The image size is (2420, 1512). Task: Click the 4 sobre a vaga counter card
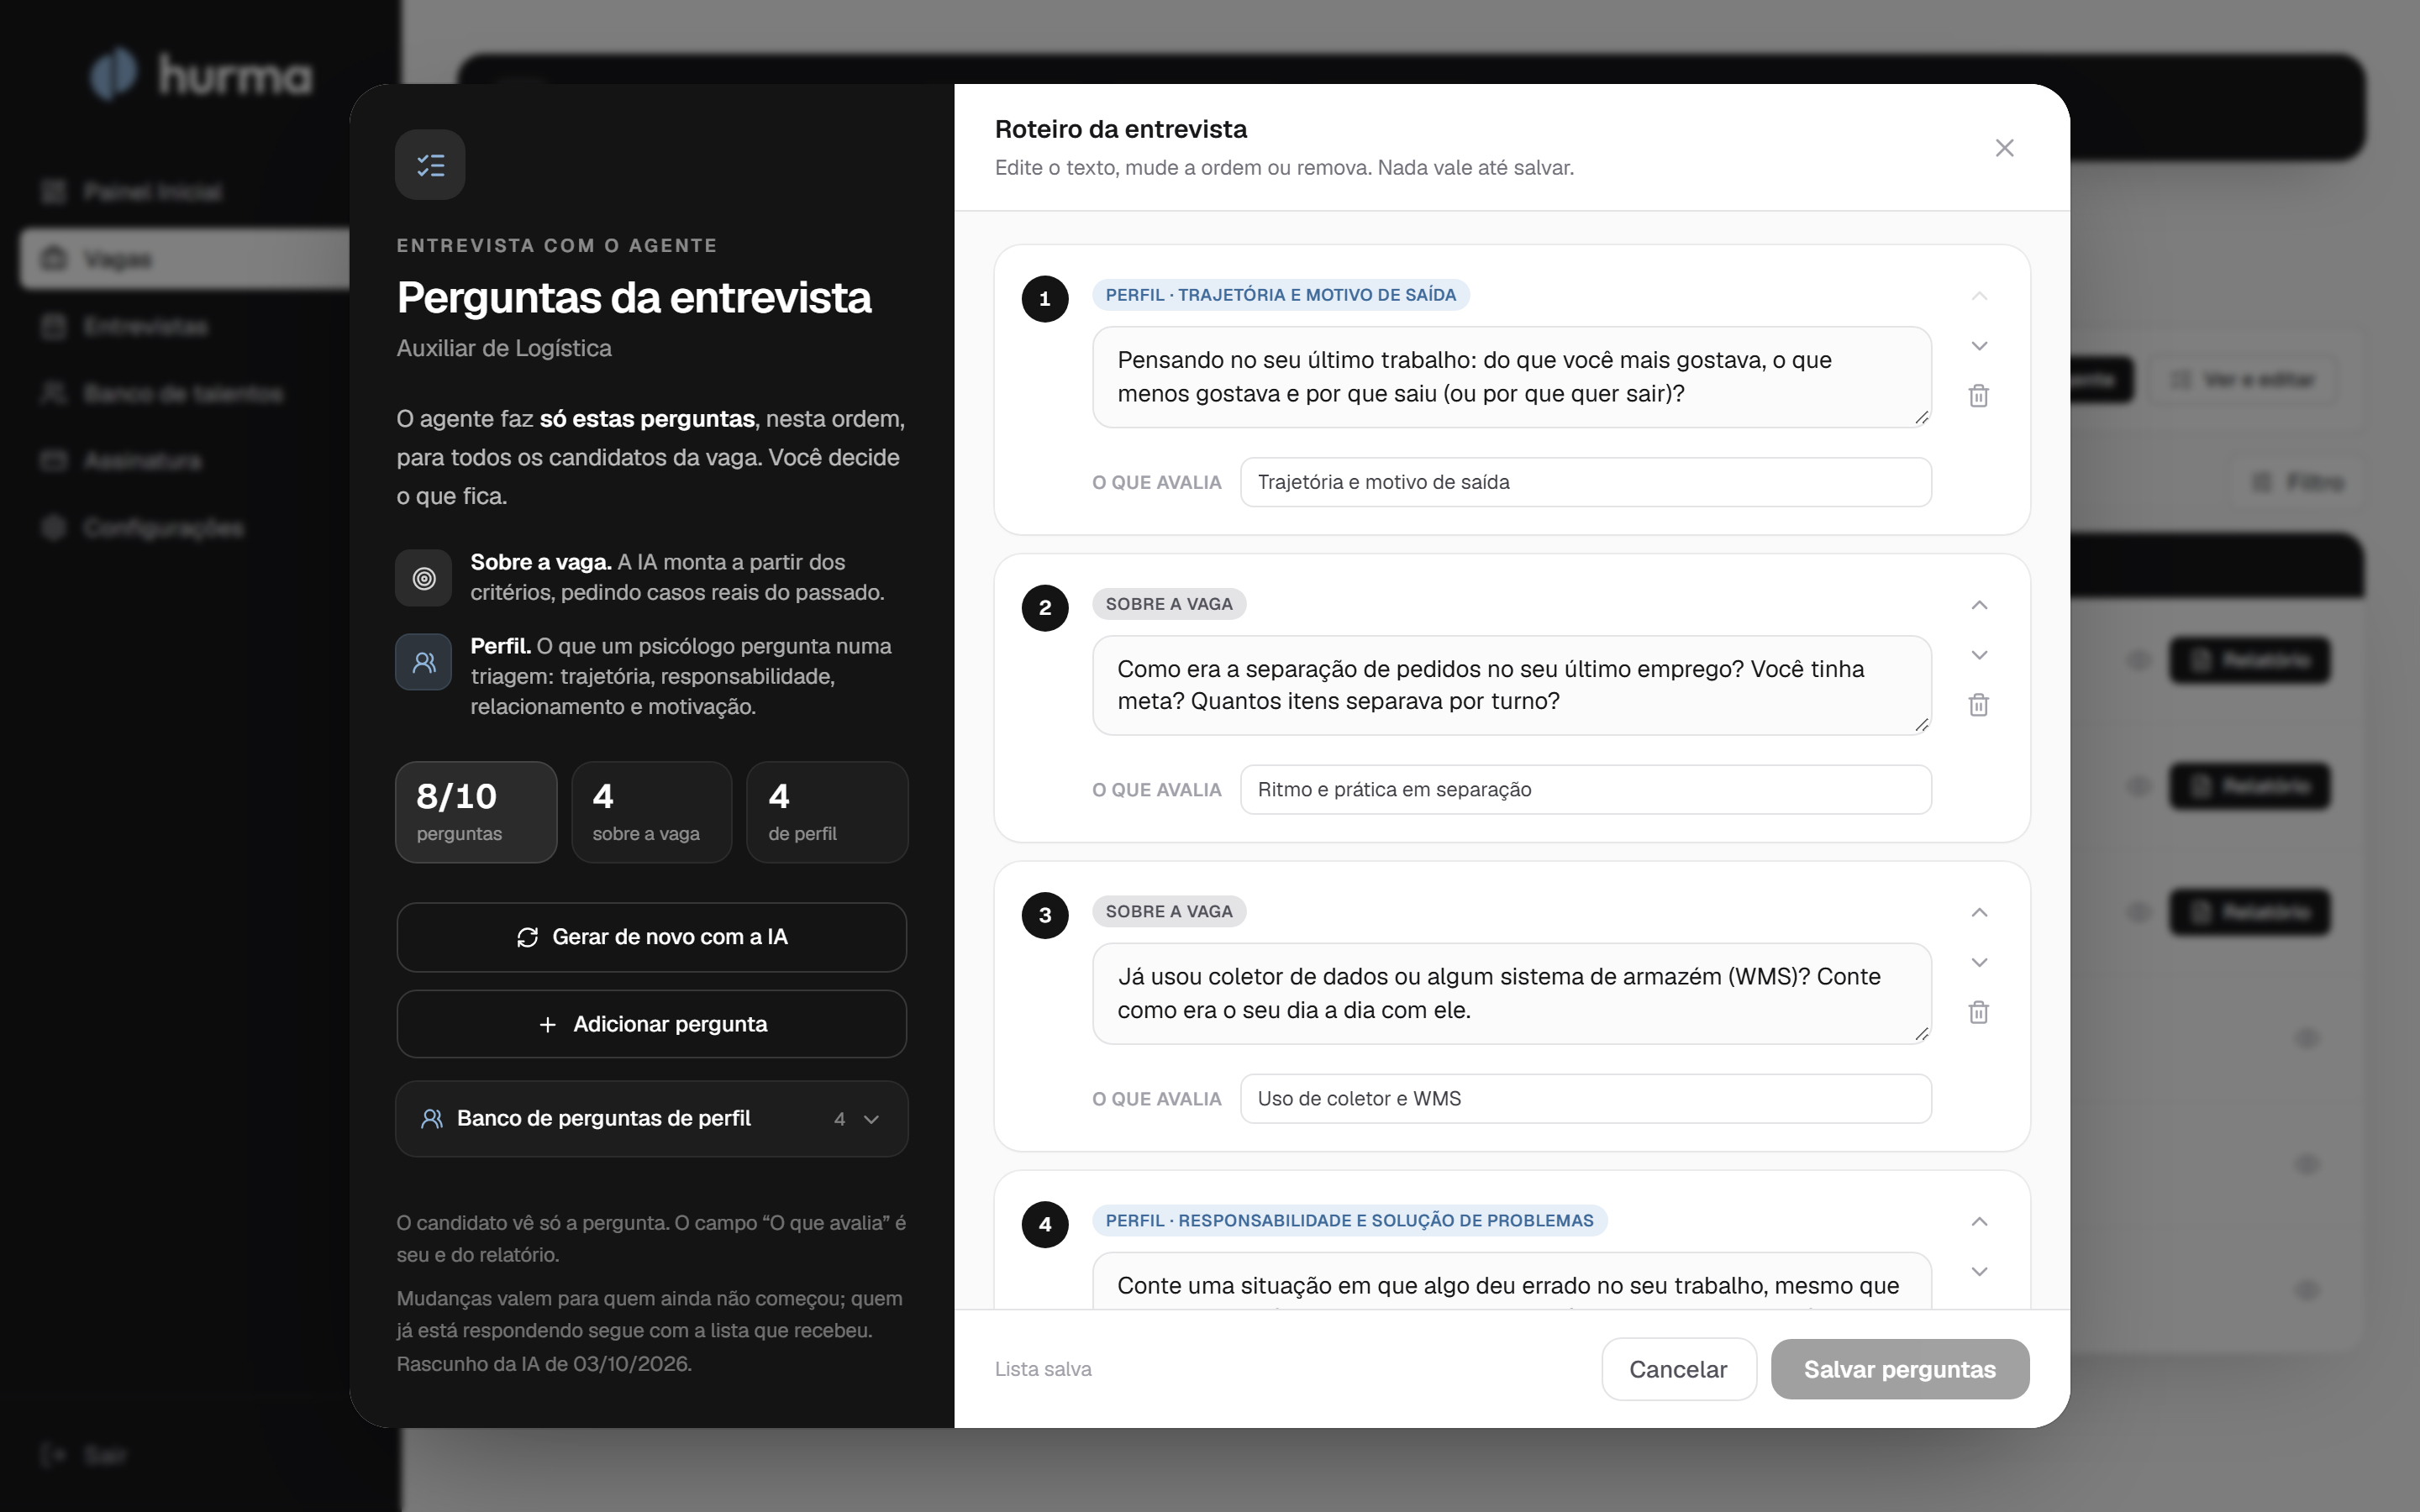pyautogui.click(x=652, y=812)
